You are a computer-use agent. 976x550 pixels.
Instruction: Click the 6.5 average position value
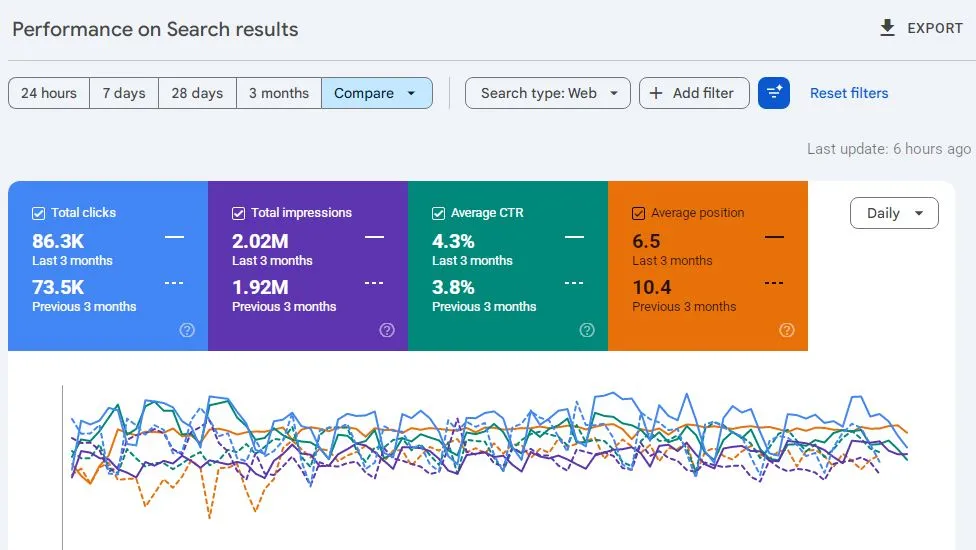click(646, 241)
